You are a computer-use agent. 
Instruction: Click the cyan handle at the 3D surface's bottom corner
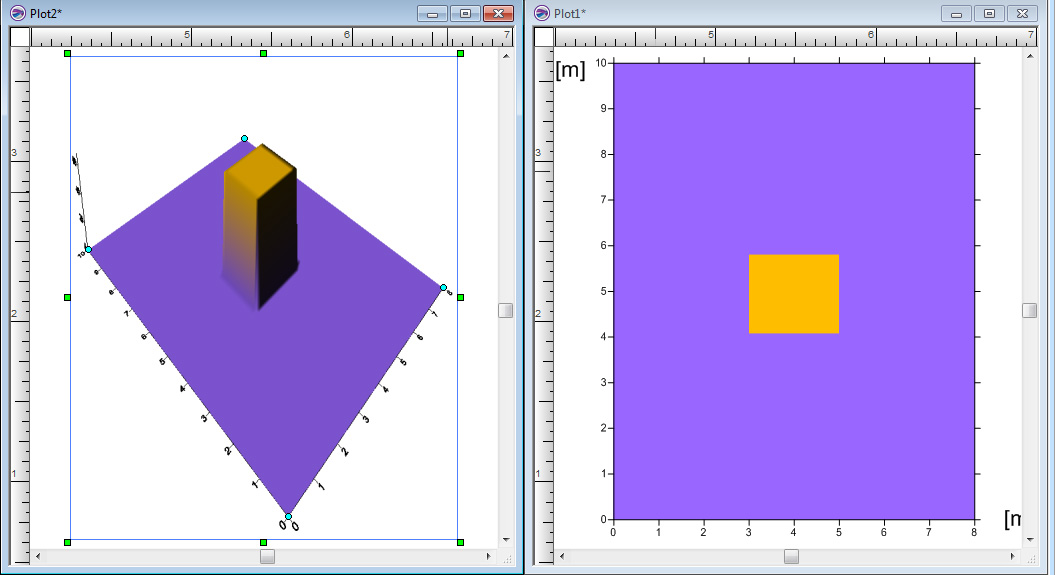[x=289, y=516]
